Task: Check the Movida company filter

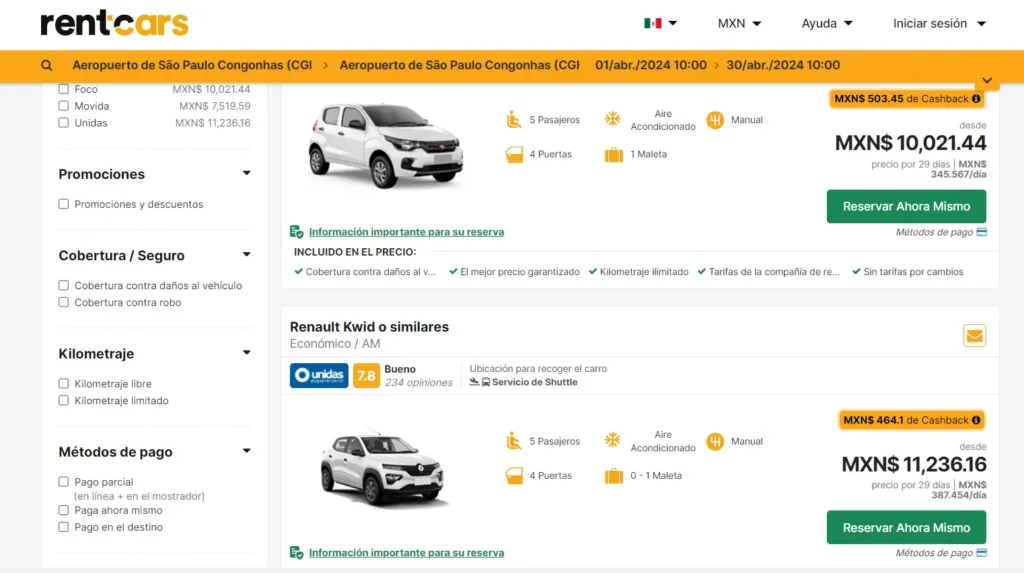Action: coord(63,106)
